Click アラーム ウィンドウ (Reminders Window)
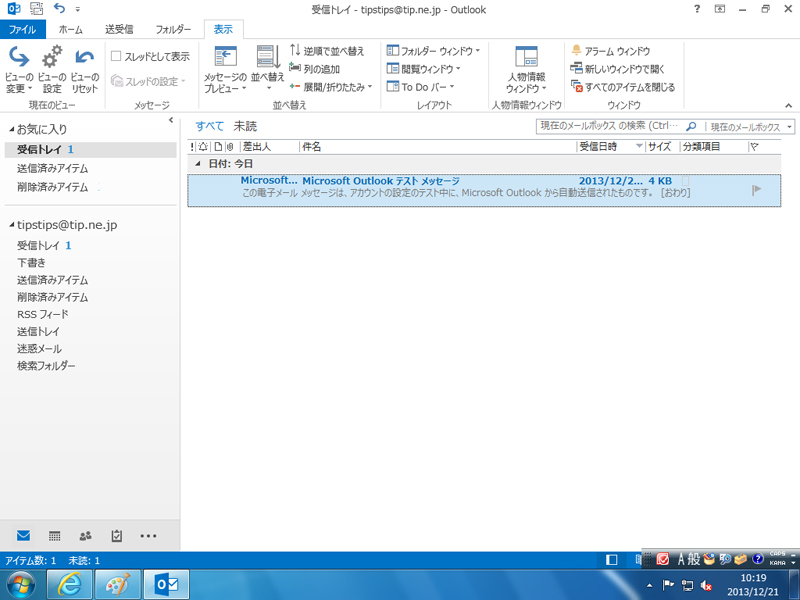This screenshot has width=800, height=600. pyautogui.click(x=610, y=51)
